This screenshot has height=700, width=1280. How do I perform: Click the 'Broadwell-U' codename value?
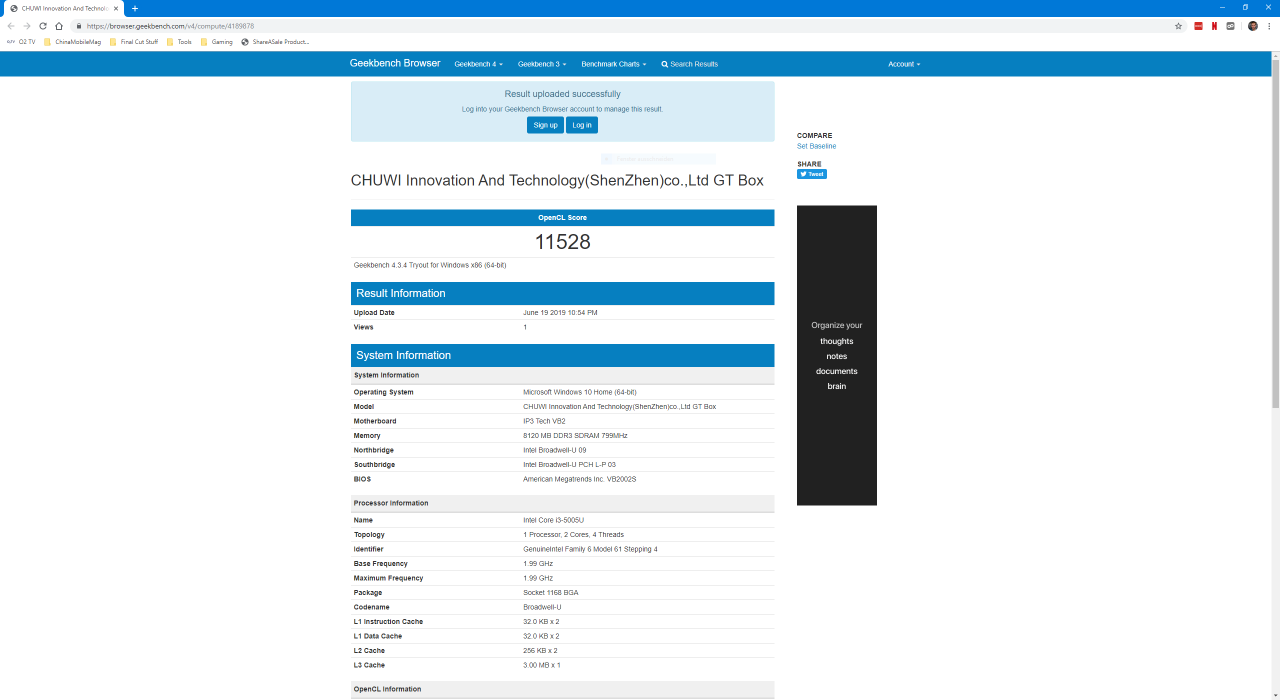pos(542,607)
